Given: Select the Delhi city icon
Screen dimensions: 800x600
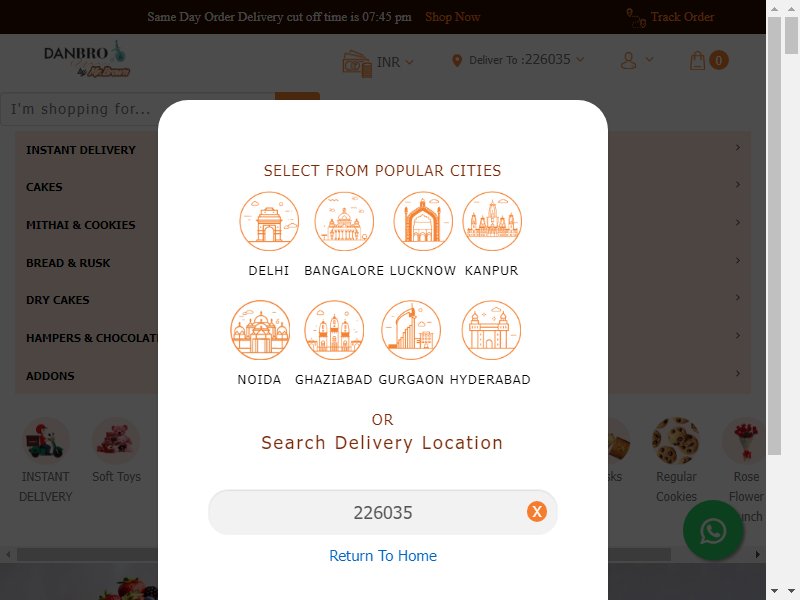Looking at the screenshot, I should tap(269, 221).
